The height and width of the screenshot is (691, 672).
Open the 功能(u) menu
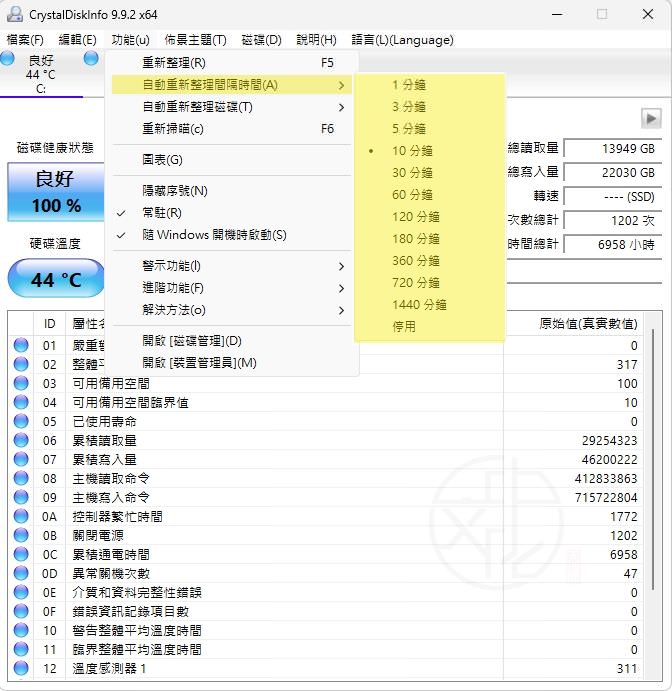click(130, 40)
